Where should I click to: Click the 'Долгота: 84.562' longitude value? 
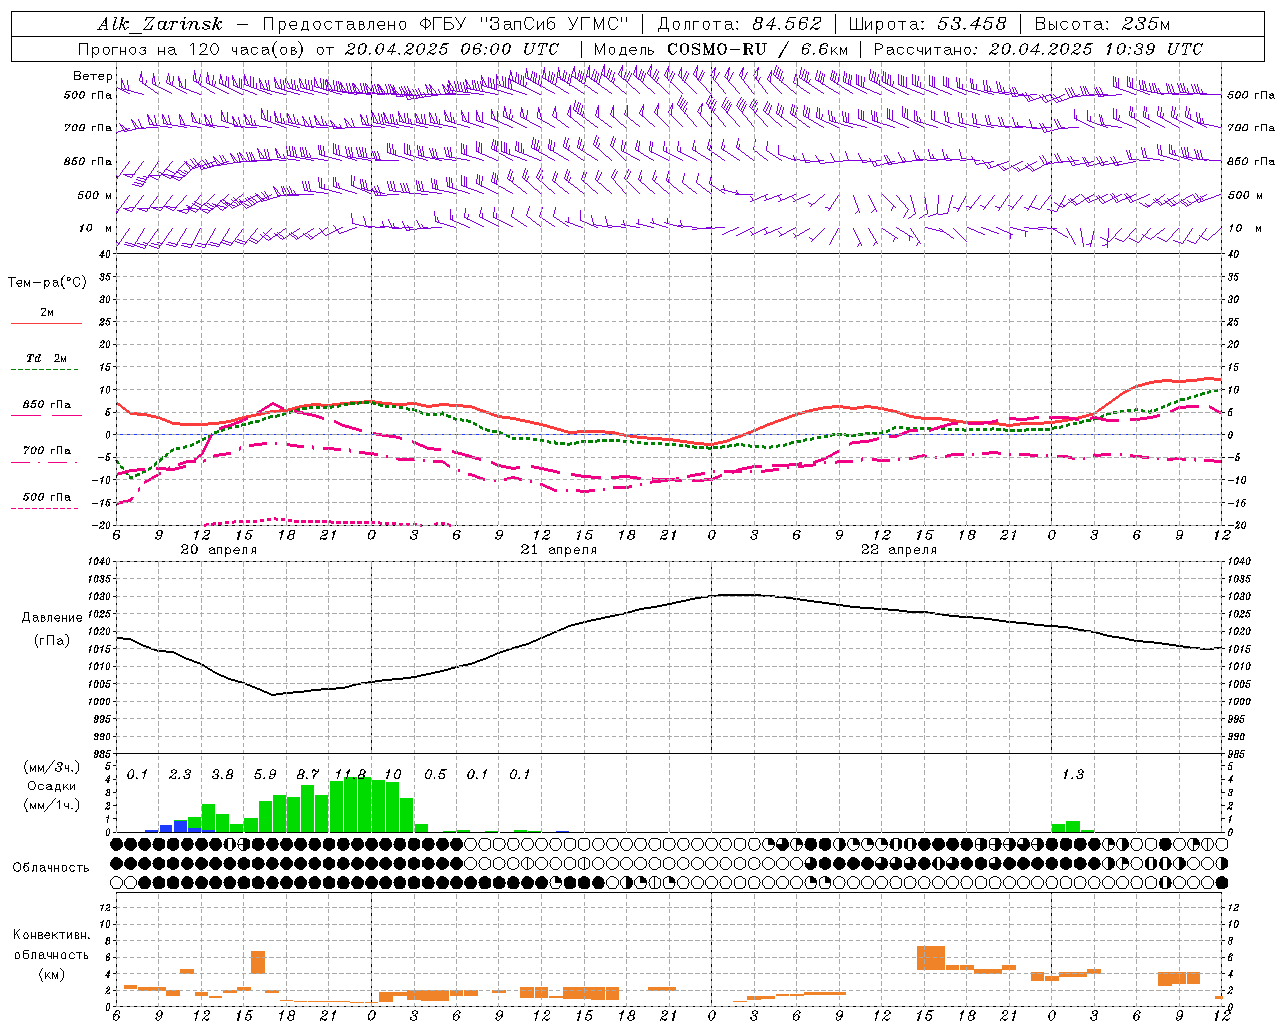click(739, 24)
